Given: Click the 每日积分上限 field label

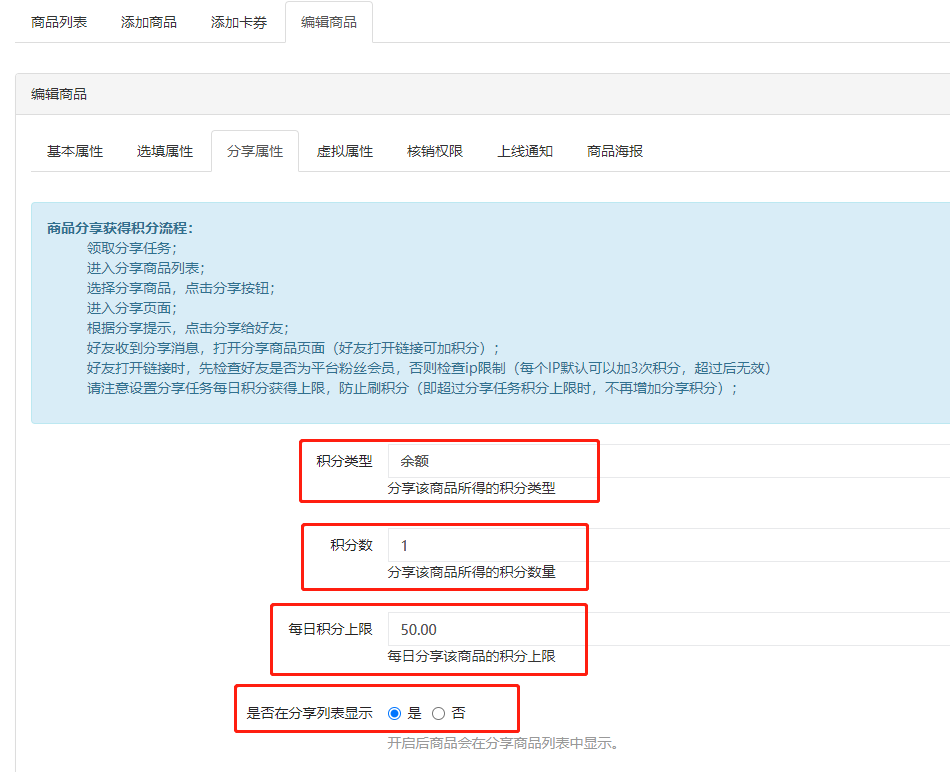Looking at the screenshot, I should point(330,630).
